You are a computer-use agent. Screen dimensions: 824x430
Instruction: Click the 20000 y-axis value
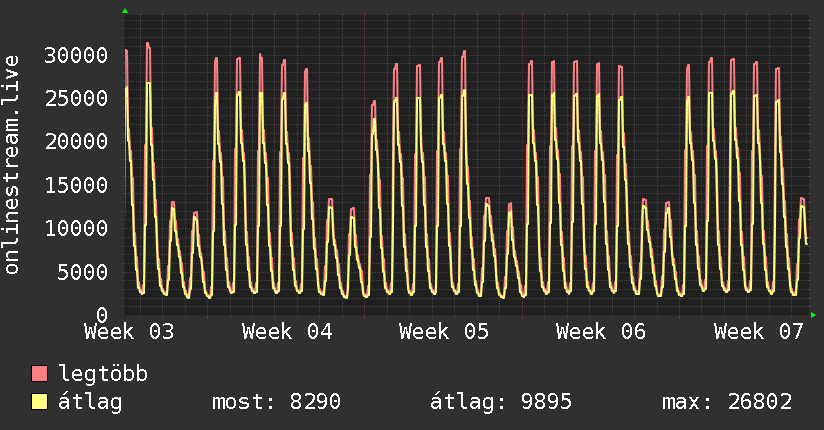pos(76,141)
